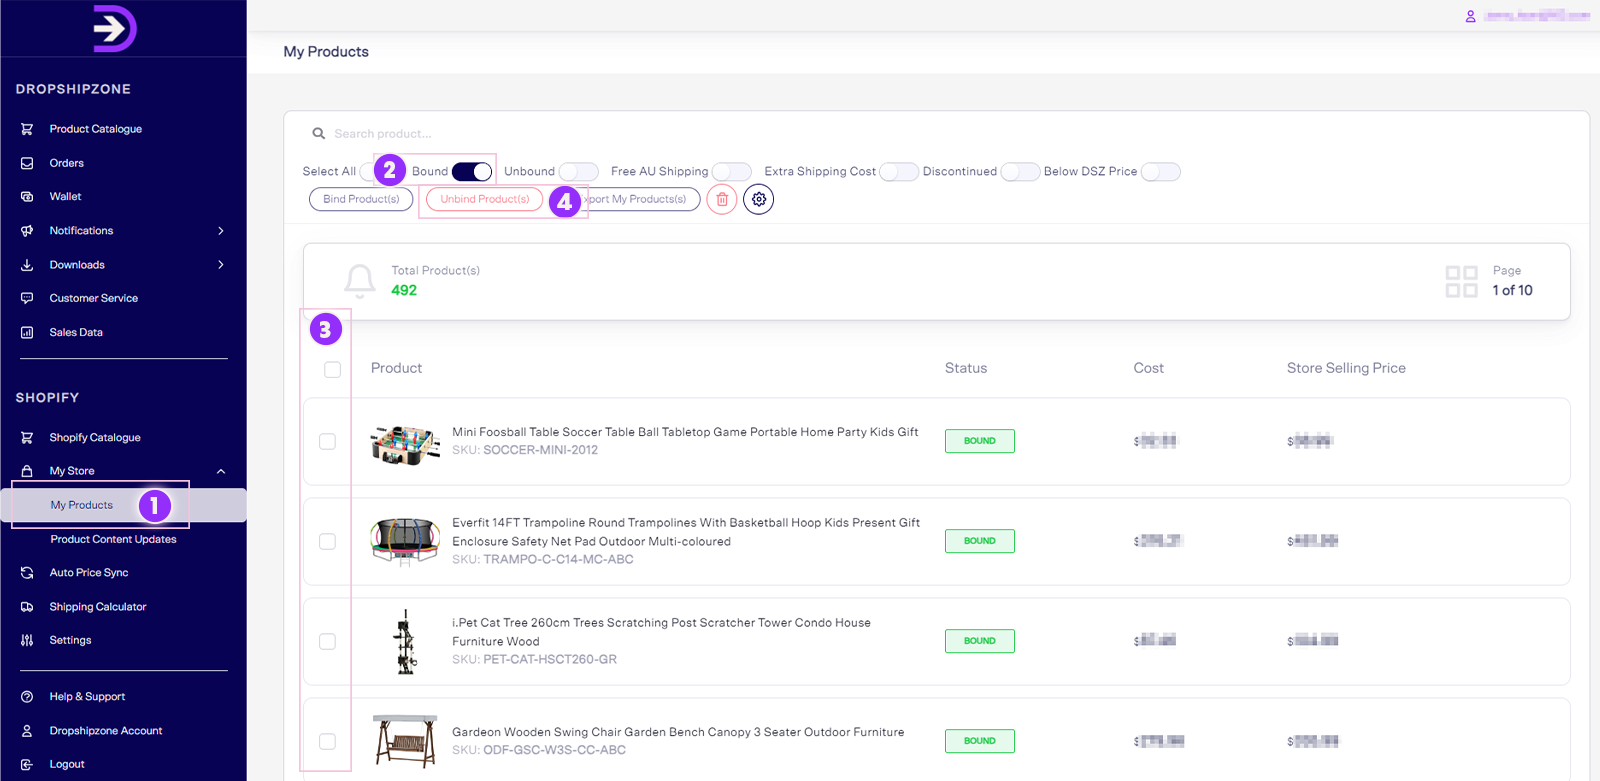This screenshot has height=781, width=1600.
Task: Open the Everfit 14FT Trampoline product title
Action: coord(686,532)
